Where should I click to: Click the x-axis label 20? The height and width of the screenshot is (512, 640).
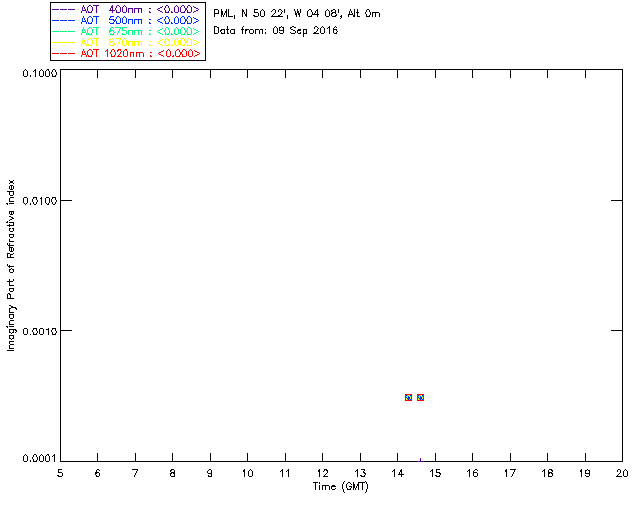622,473
